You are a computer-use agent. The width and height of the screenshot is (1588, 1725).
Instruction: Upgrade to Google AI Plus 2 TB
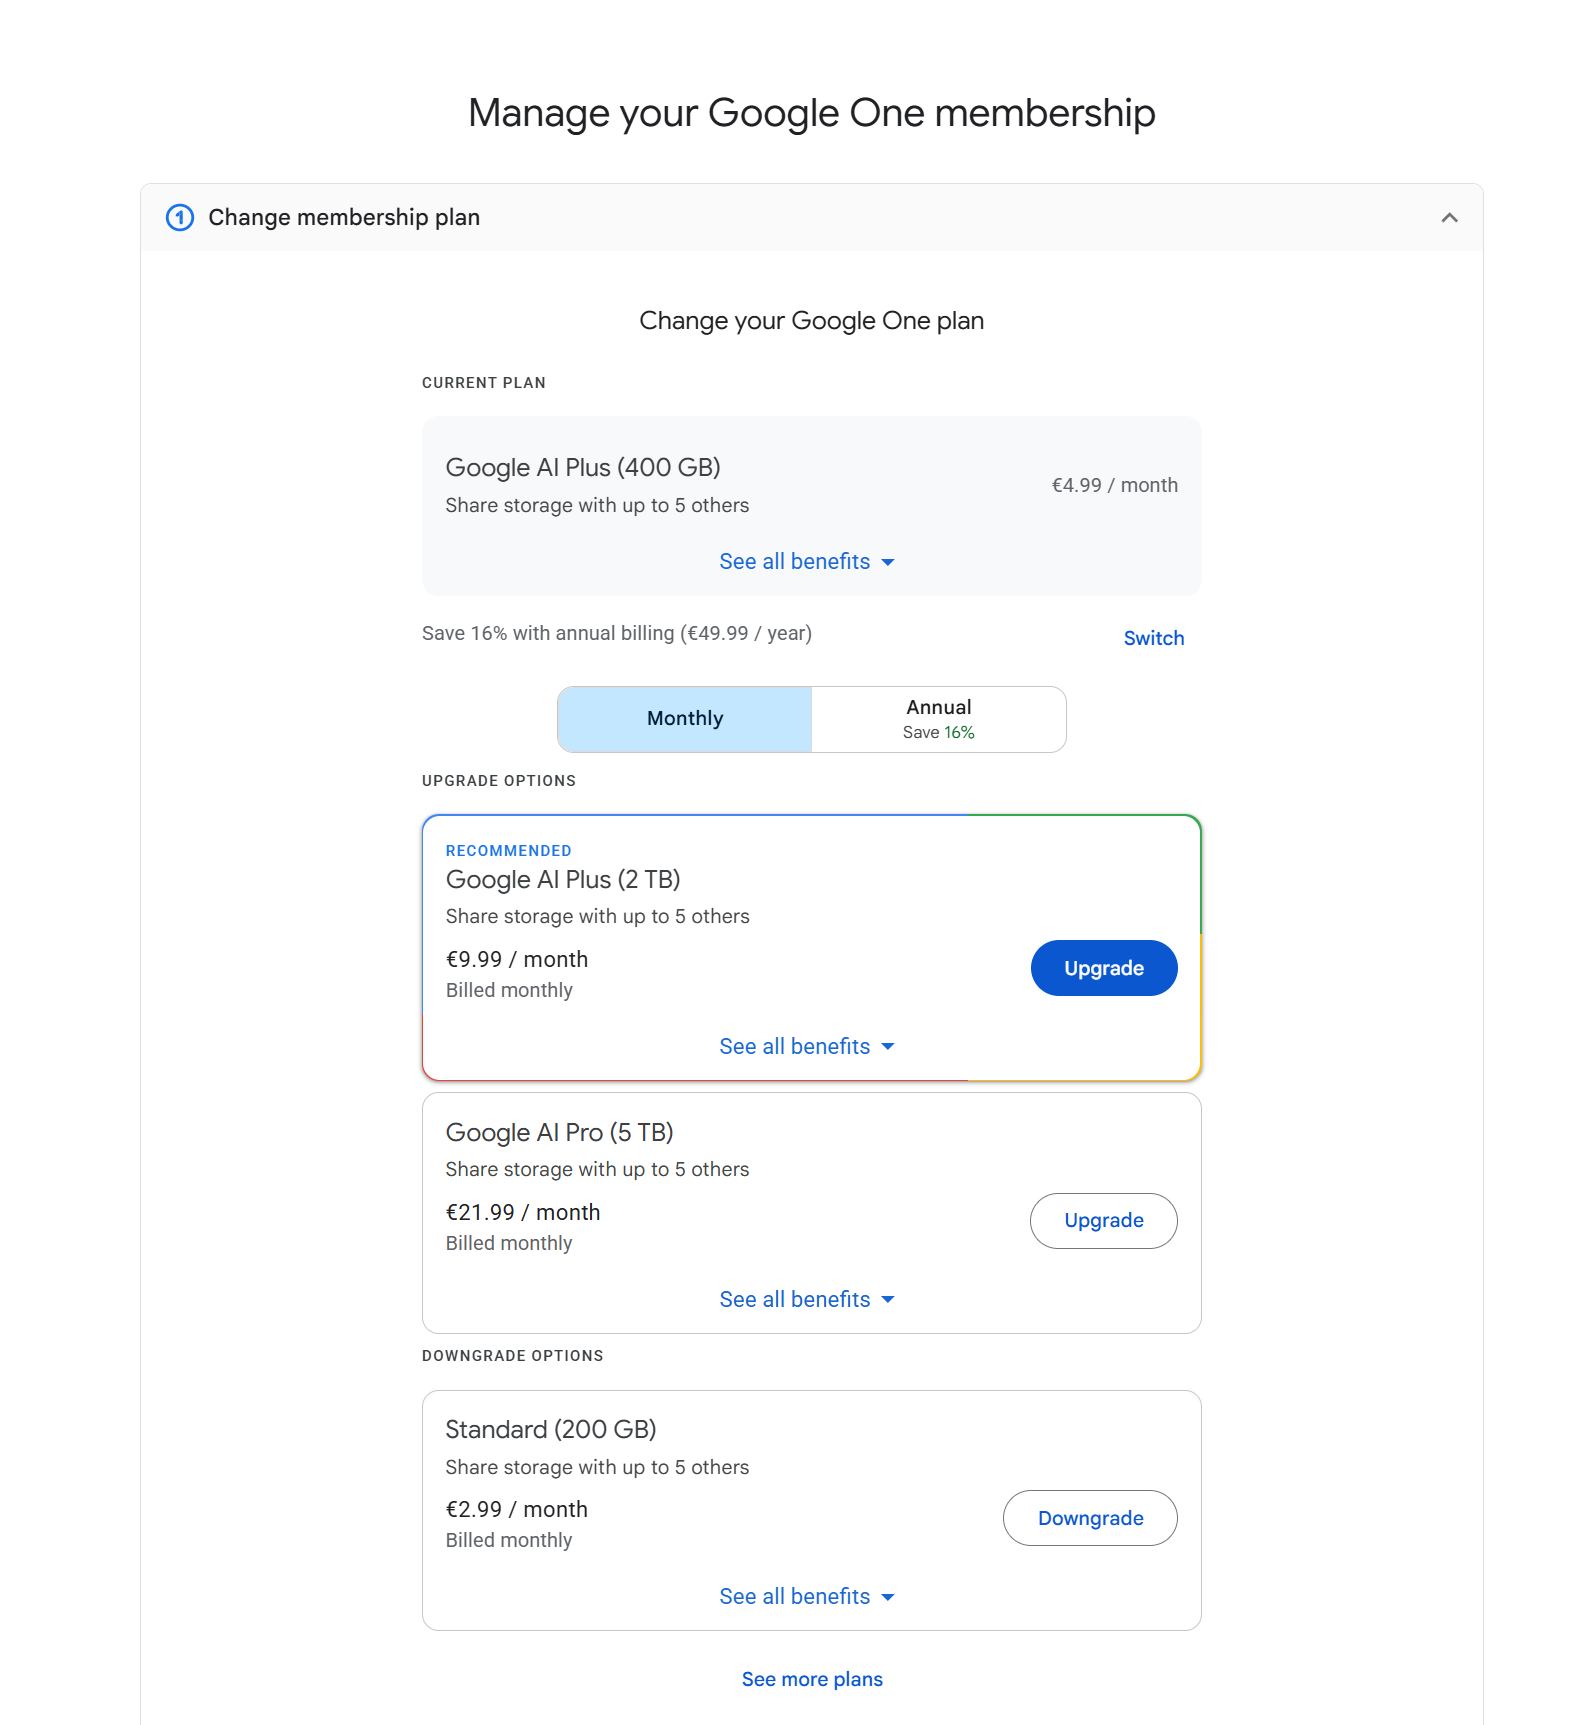1104,968
